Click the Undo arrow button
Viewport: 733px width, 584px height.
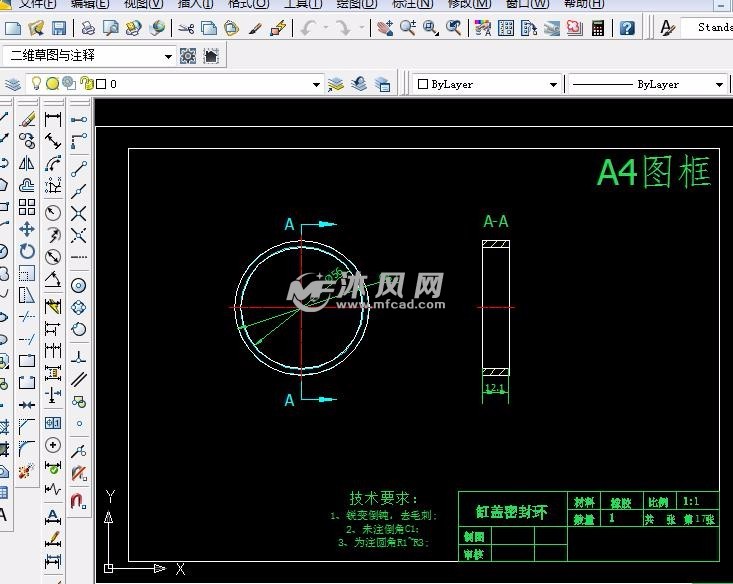tap(309, 28)
